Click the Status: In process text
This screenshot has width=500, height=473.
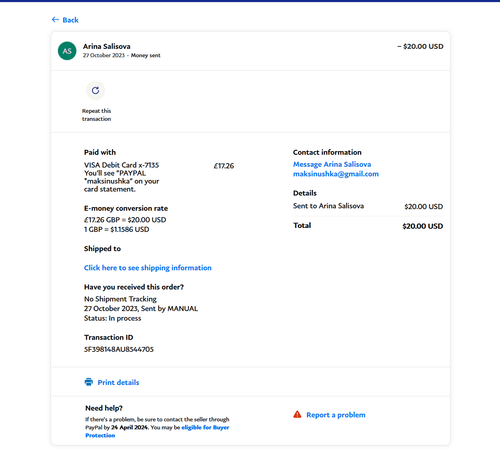(112, 318)
